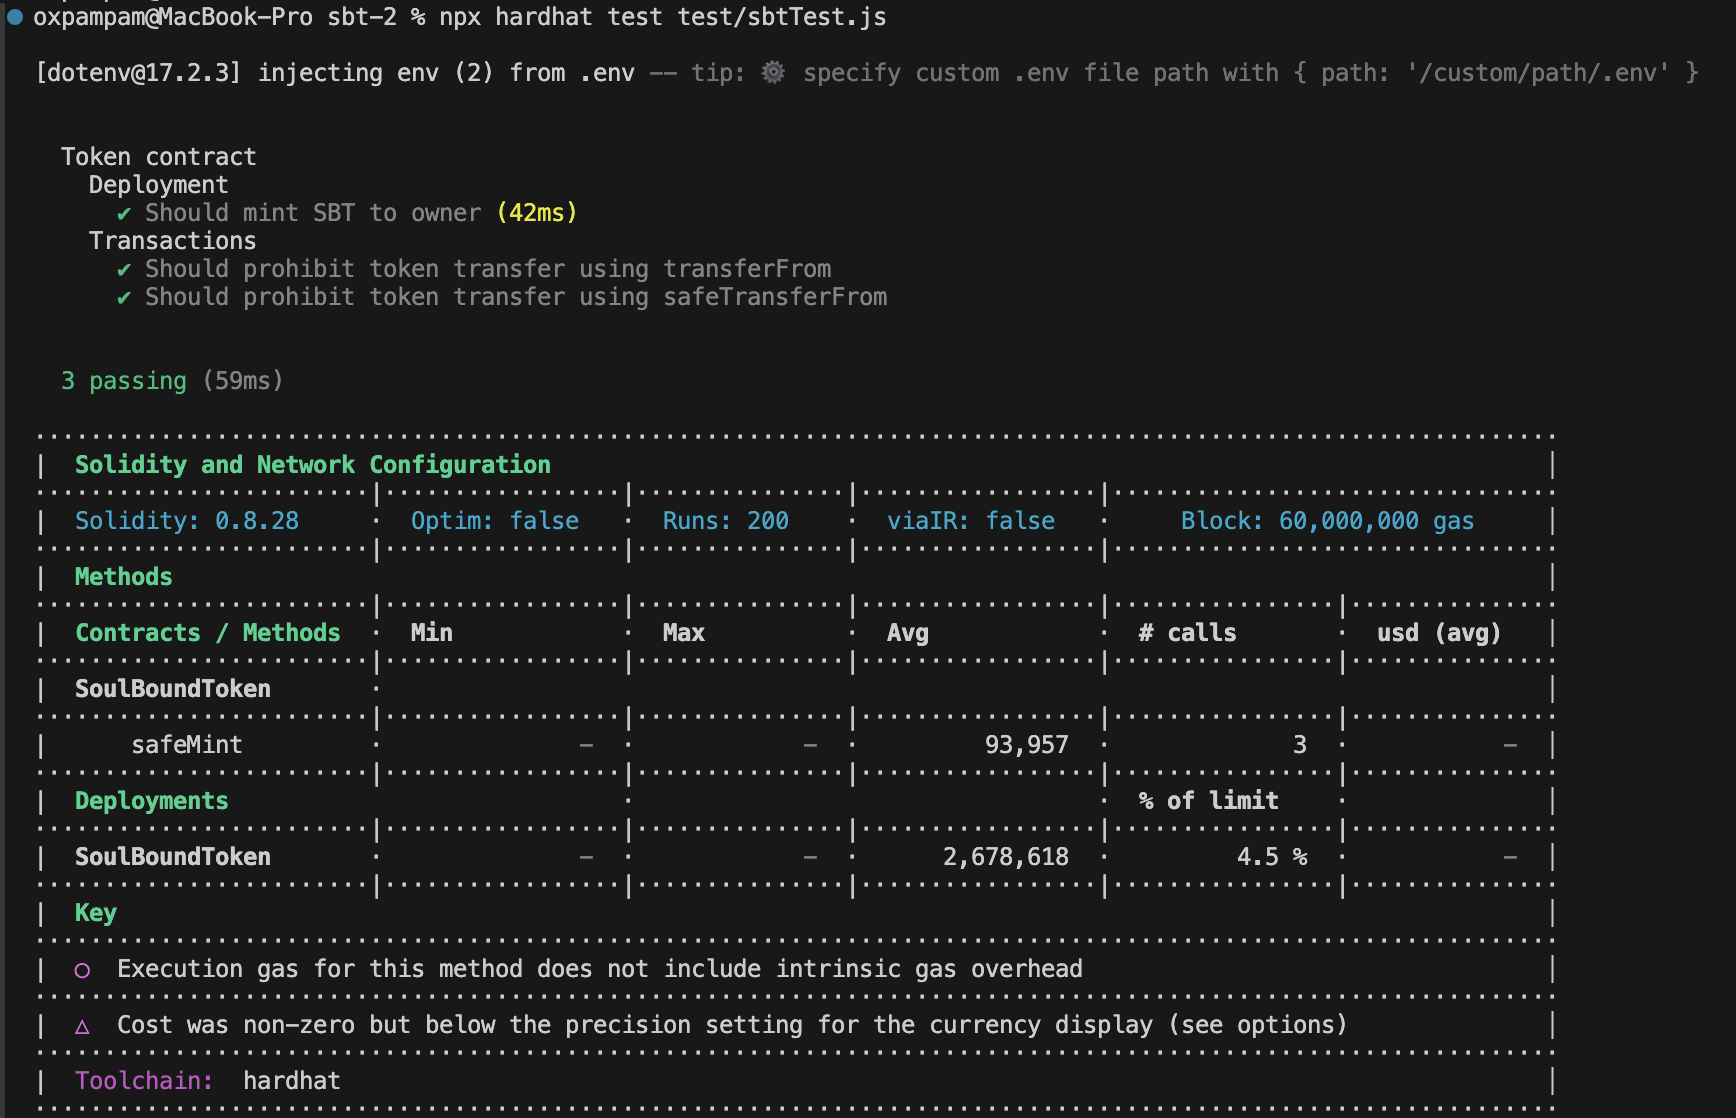The image size is (1736, 1118).
Task: Click the checkmark for the safeTransferFrom prohibit test
Action: [124, 297]
